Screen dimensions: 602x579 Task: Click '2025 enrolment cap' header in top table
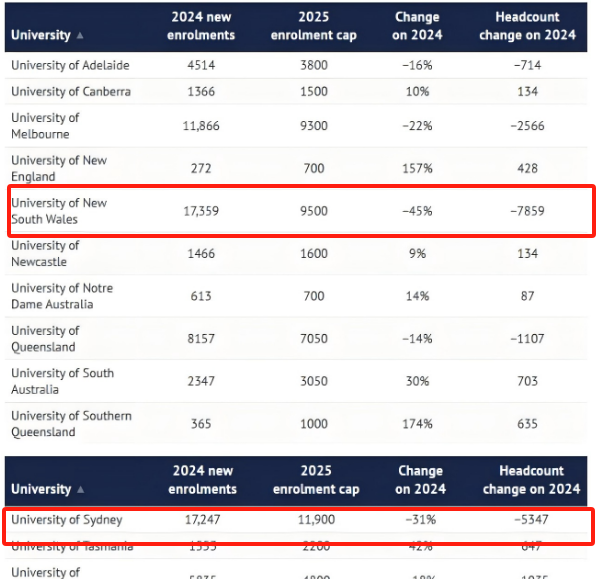[314, 26]
